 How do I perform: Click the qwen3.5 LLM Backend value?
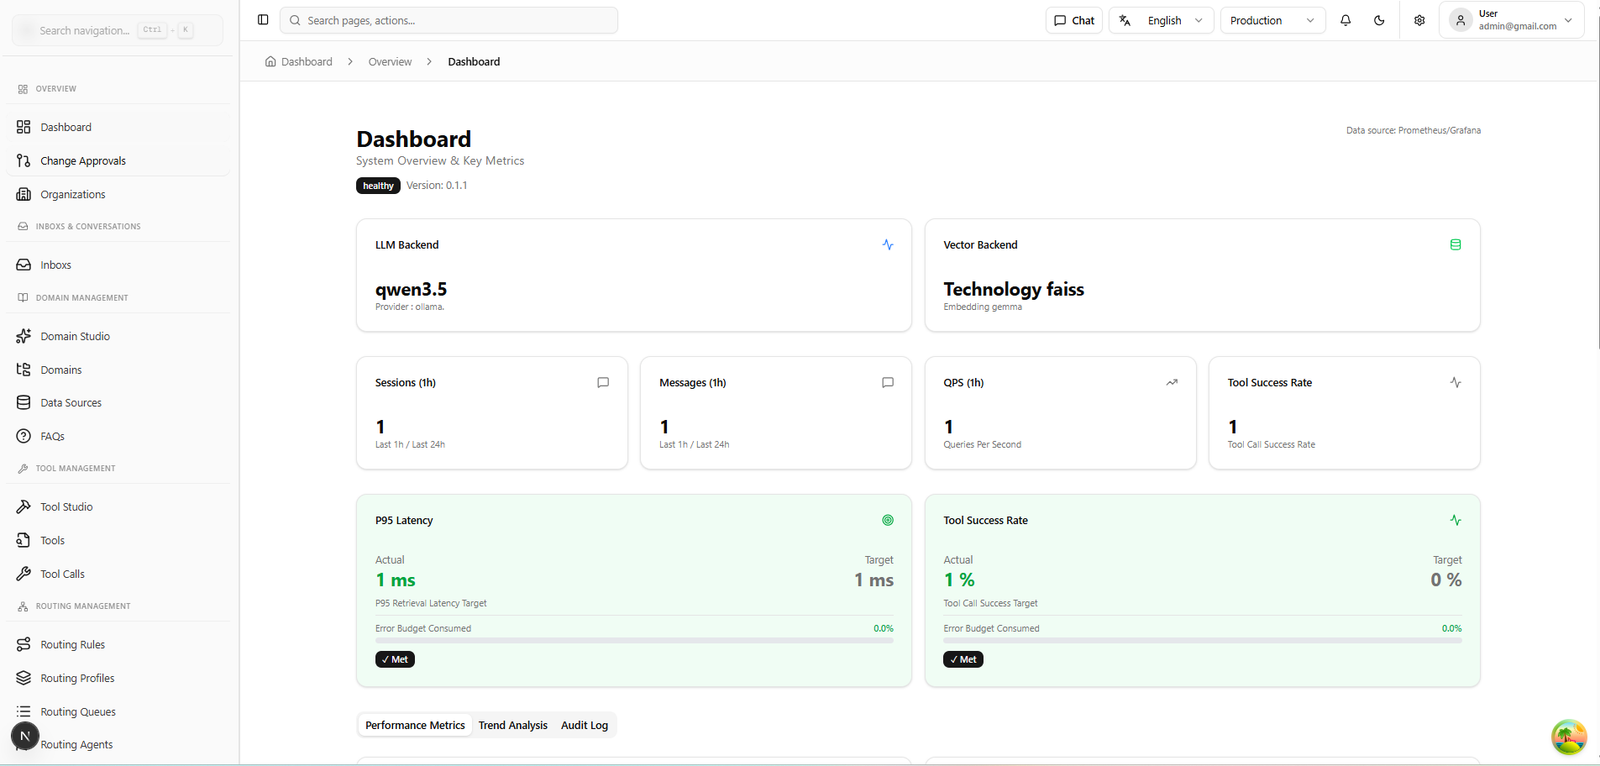411,289
